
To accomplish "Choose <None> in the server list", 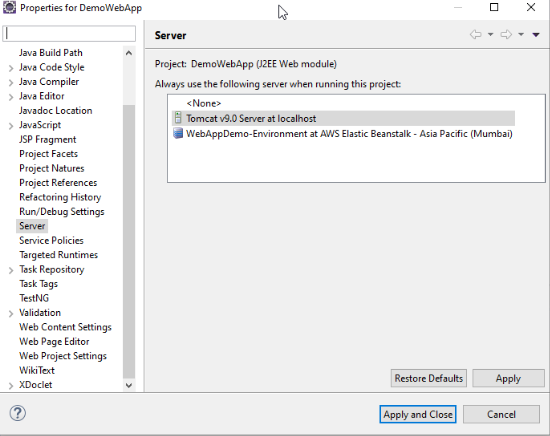I will [204, 103].
